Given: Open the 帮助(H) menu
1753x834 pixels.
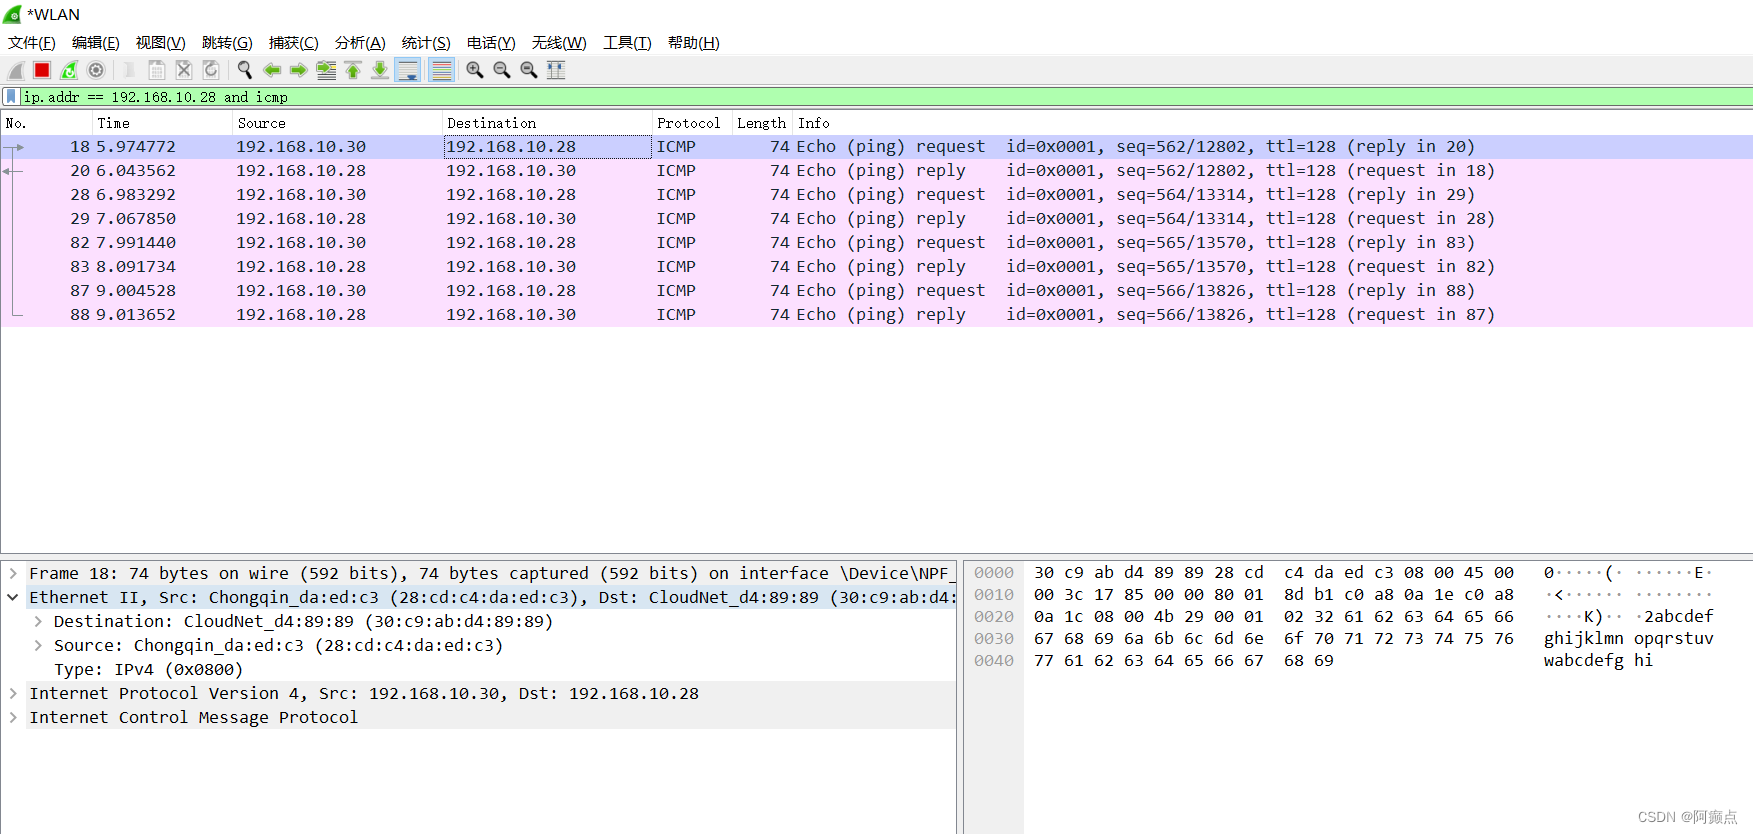Looking at the screenshot, I should (x=694, y=43).
